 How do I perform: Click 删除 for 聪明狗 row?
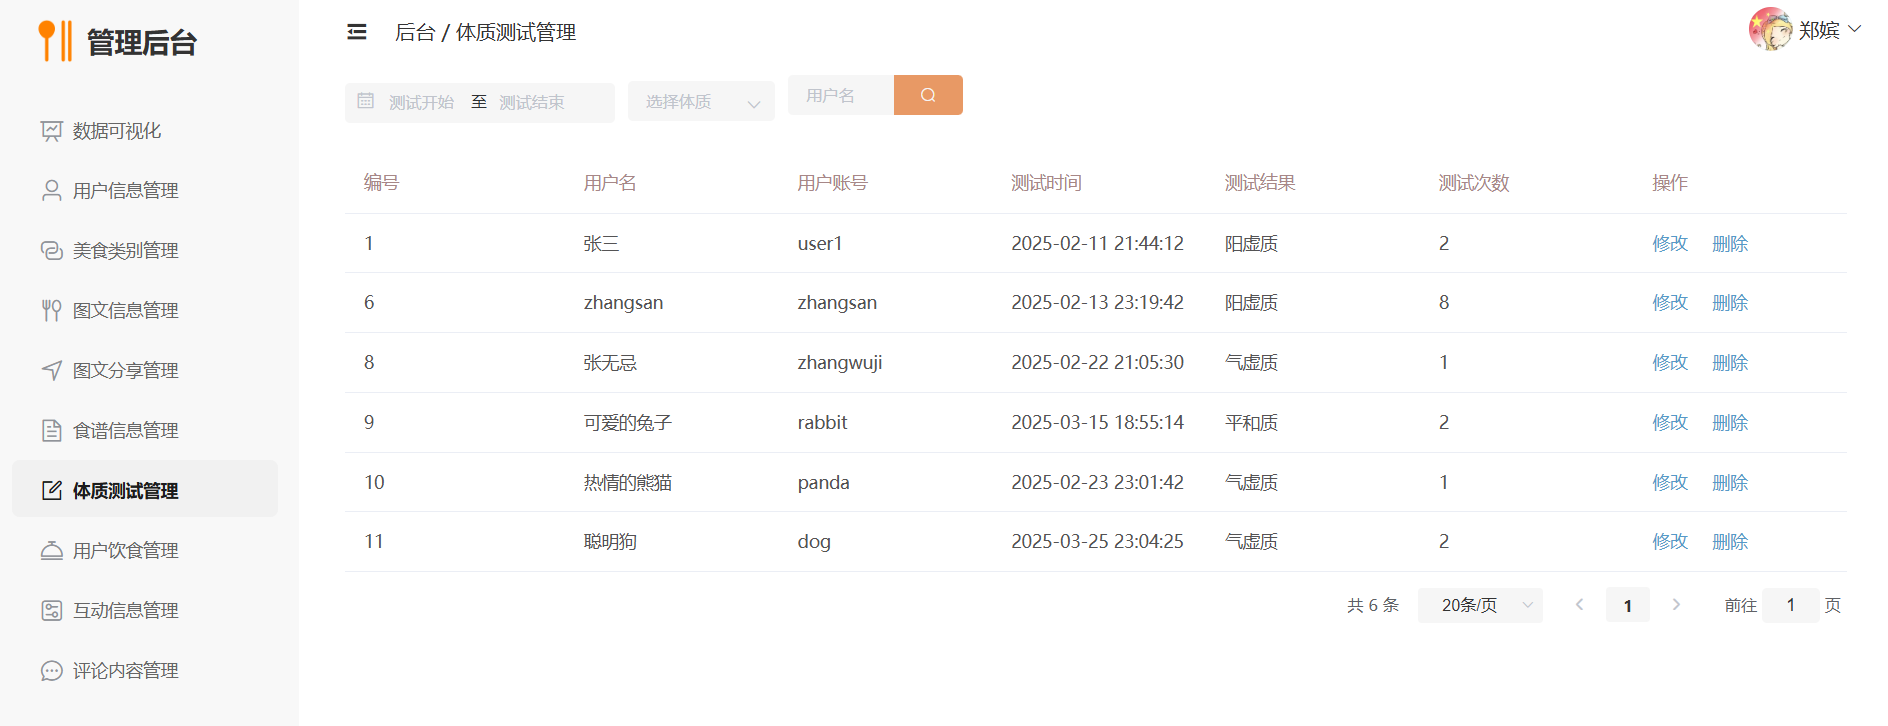pyautogui.click(x=1730, y=541)
